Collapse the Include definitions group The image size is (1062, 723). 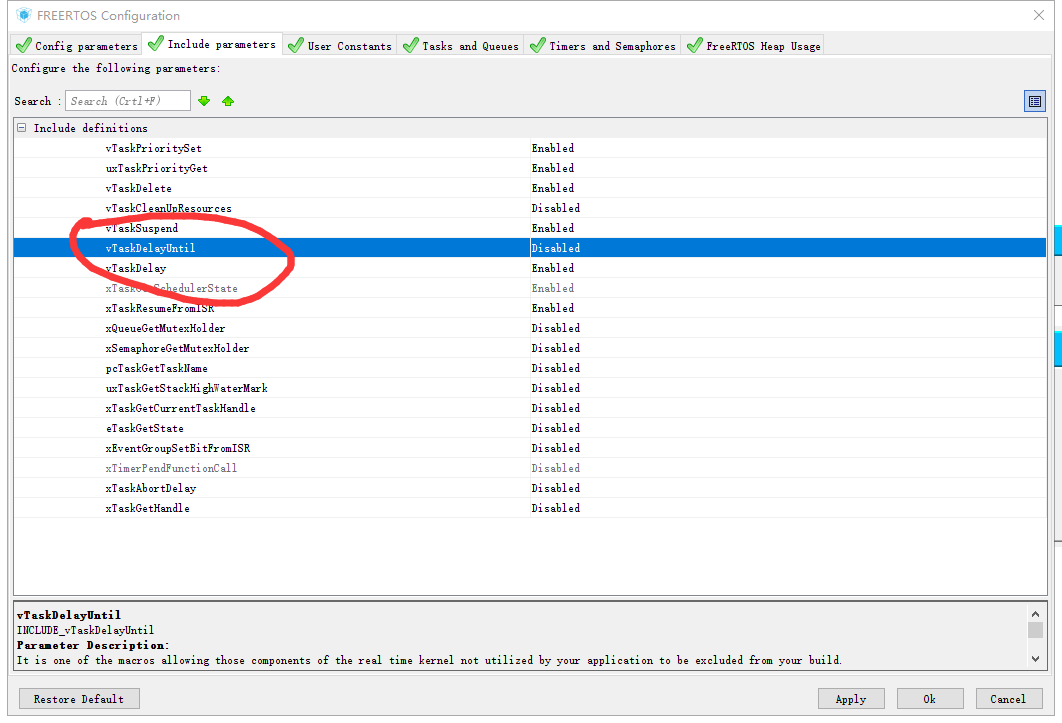point(22,127)
